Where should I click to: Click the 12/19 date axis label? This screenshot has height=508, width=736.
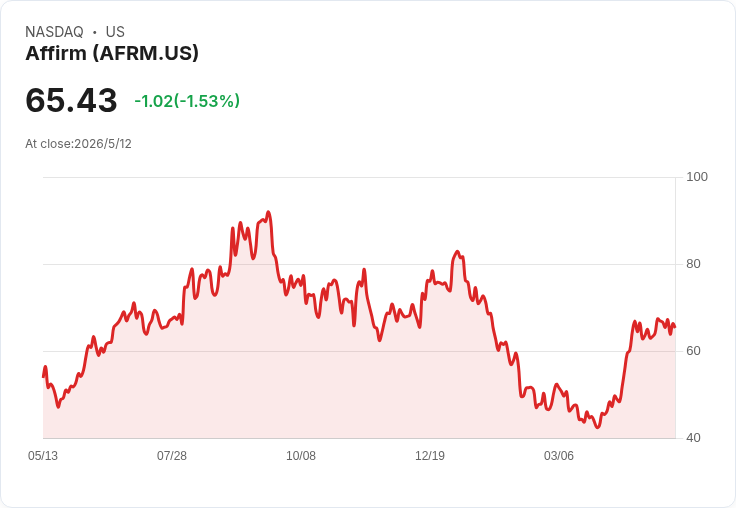430,455
